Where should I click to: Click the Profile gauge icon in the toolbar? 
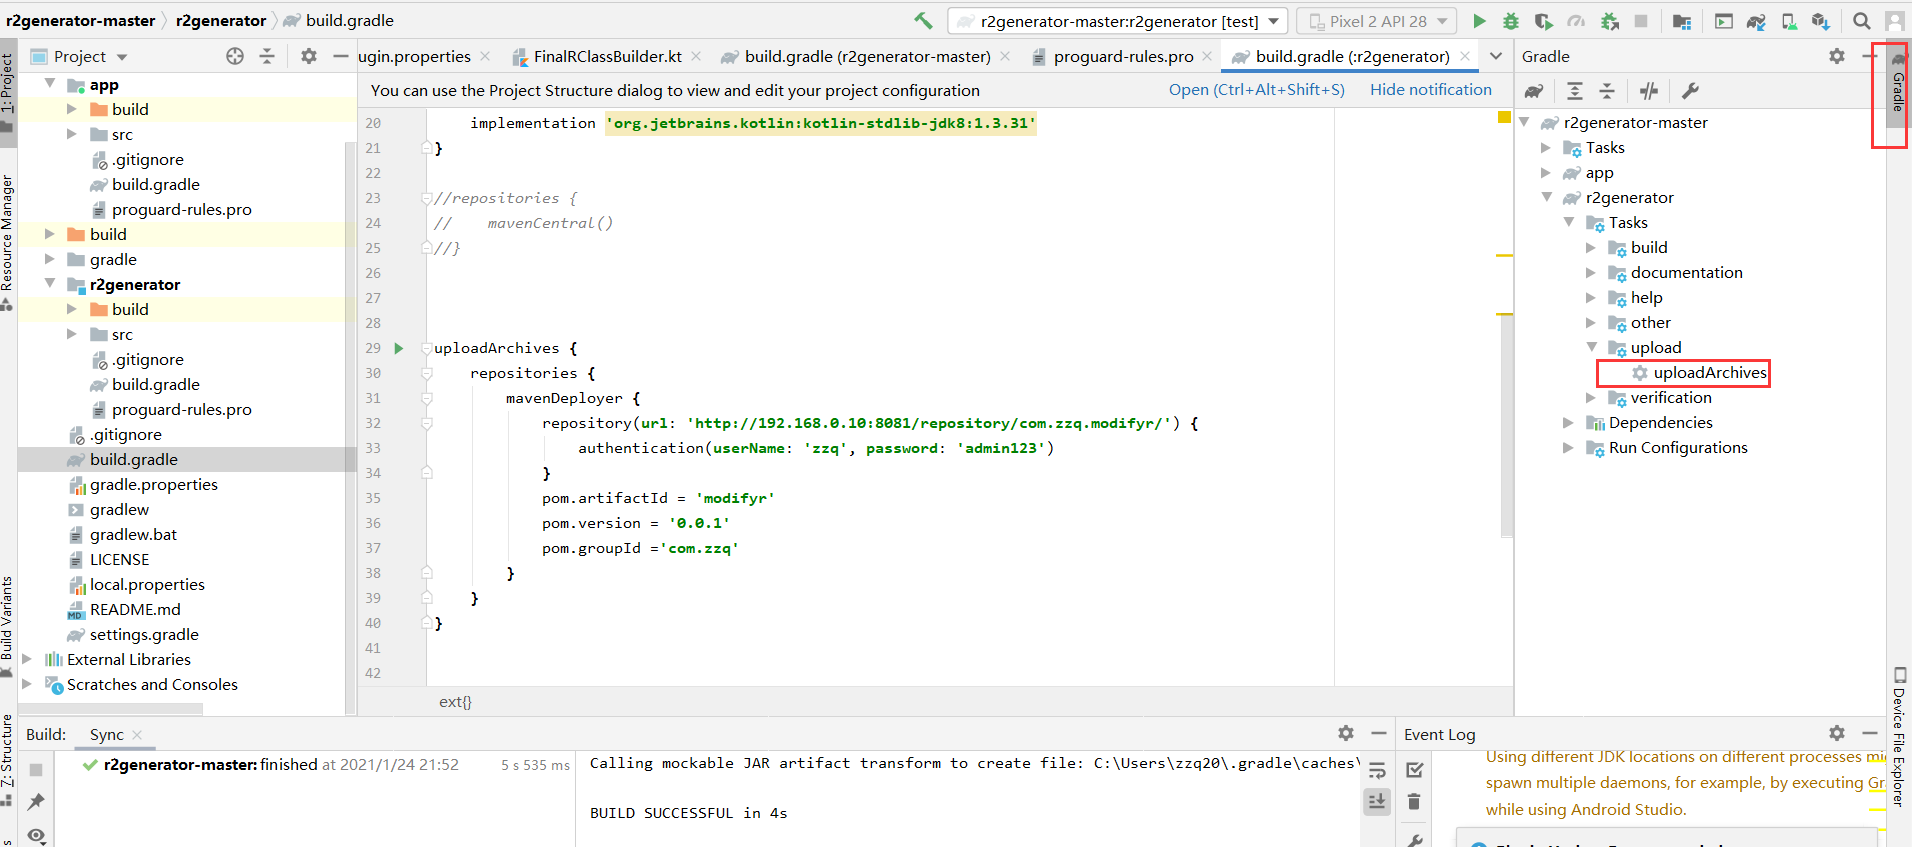click(x=1576, y=21)
